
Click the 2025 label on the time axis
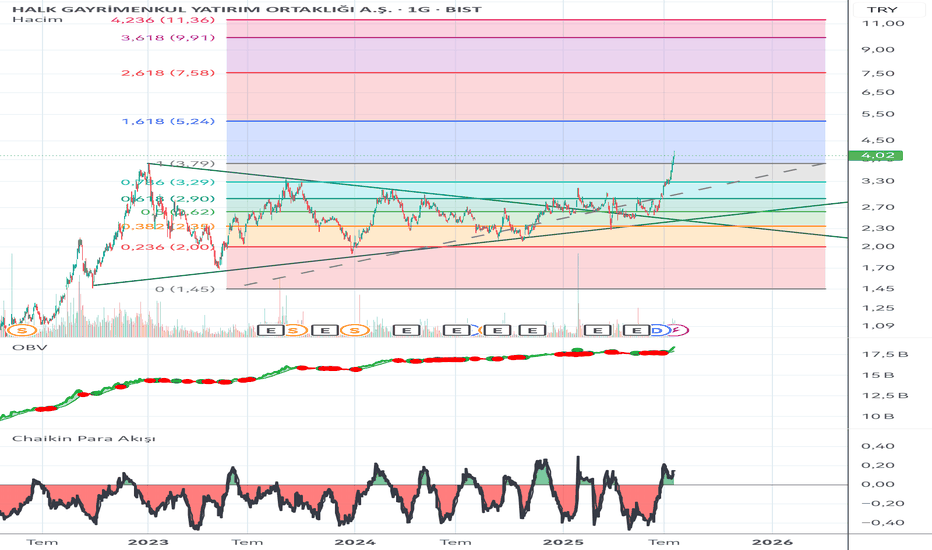coord(563,542)
